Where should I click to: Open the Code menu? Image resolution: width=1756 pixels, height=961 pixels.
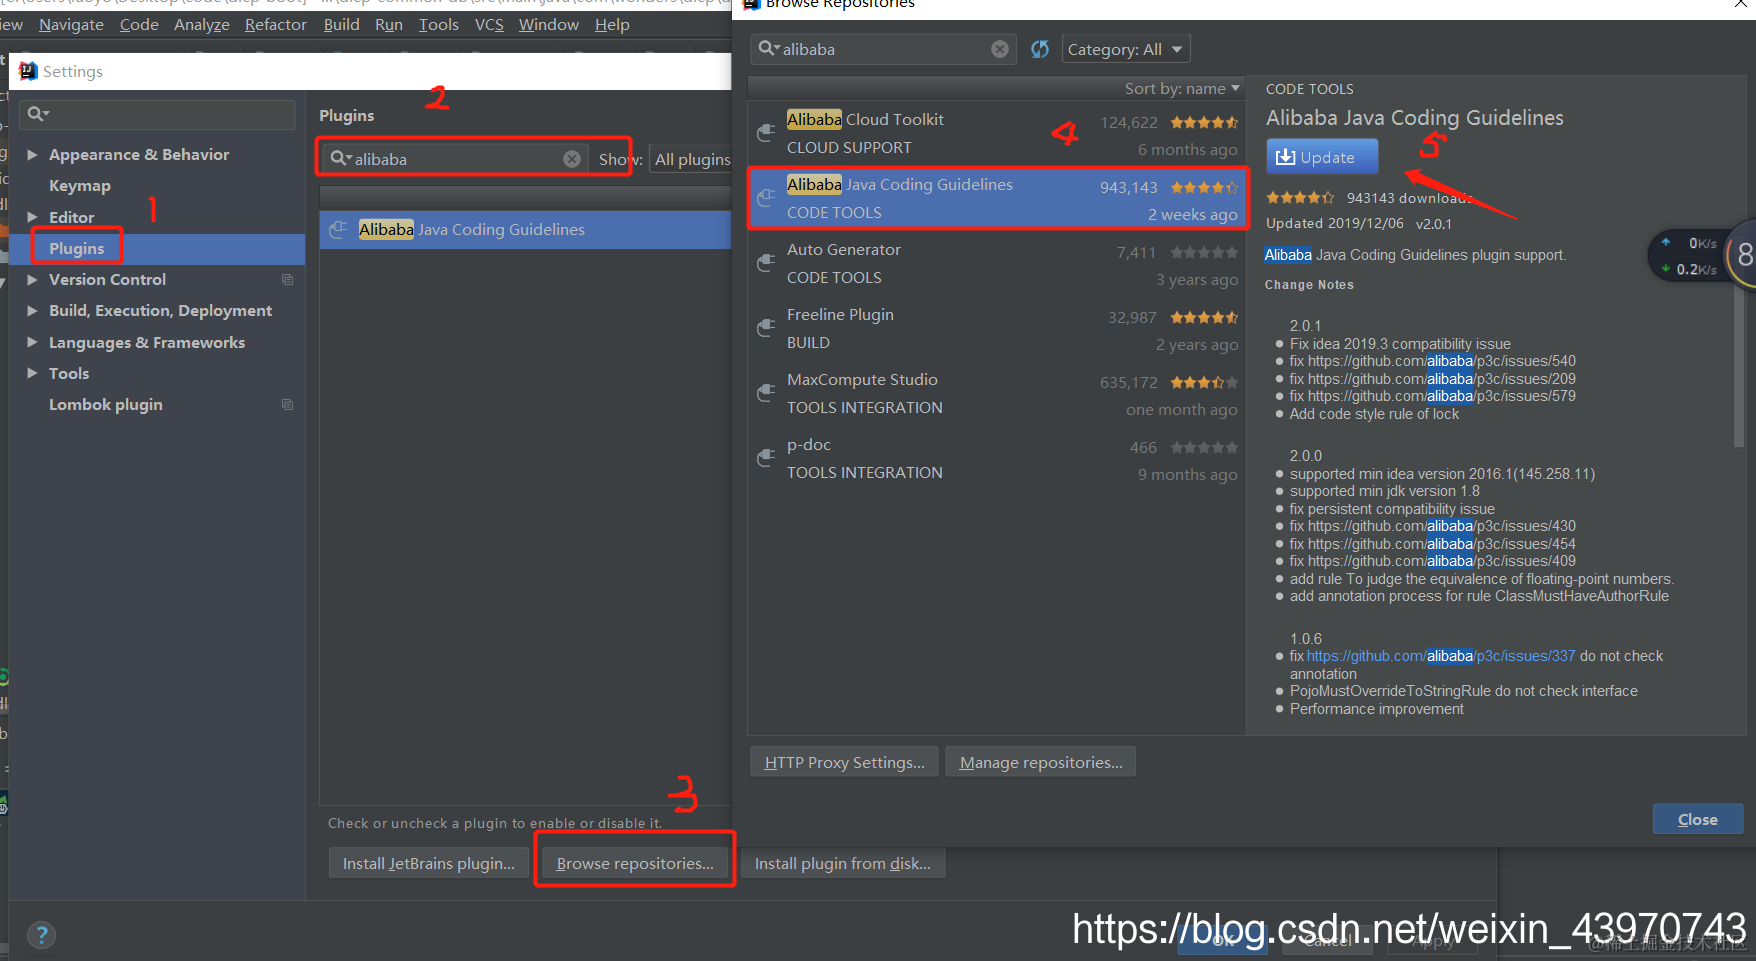coord(139,24)
